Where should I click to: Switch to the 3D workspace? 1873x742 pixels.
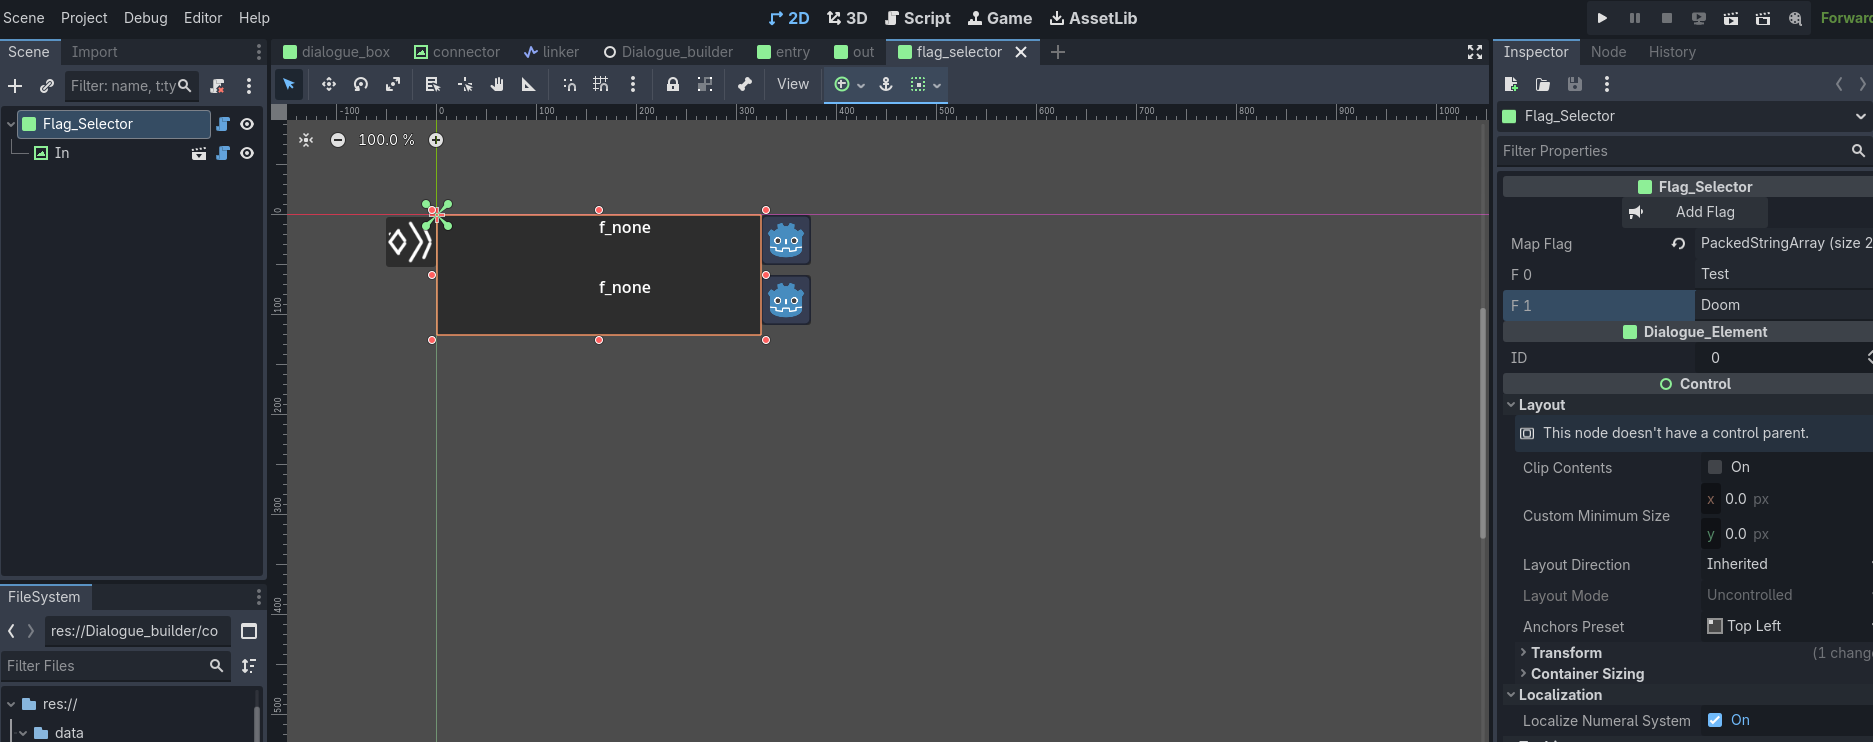tap(847, 18)
